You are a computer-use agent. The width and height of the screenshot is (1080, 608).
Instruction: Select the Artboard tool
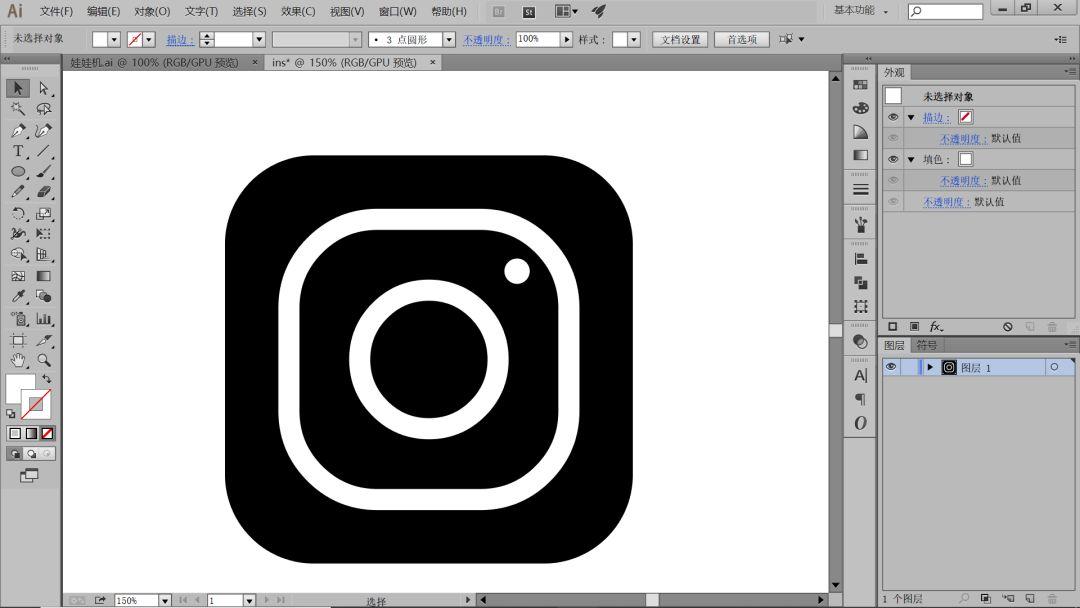click(x=18, y=340)
